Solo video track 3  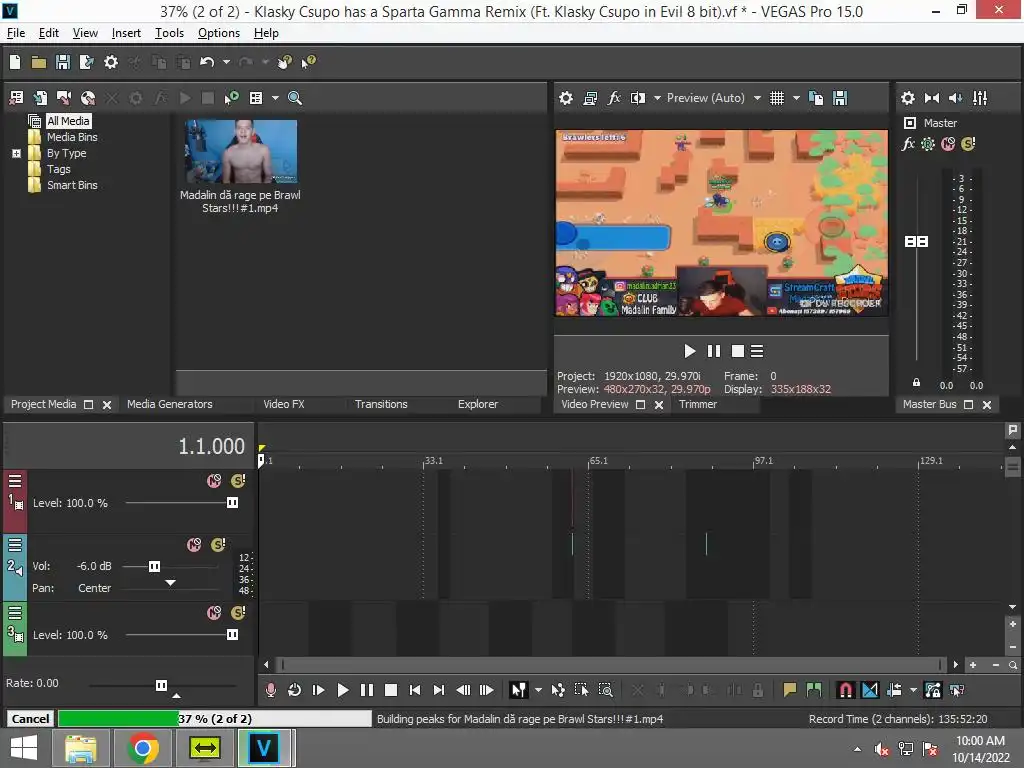[x=238, y=613]
